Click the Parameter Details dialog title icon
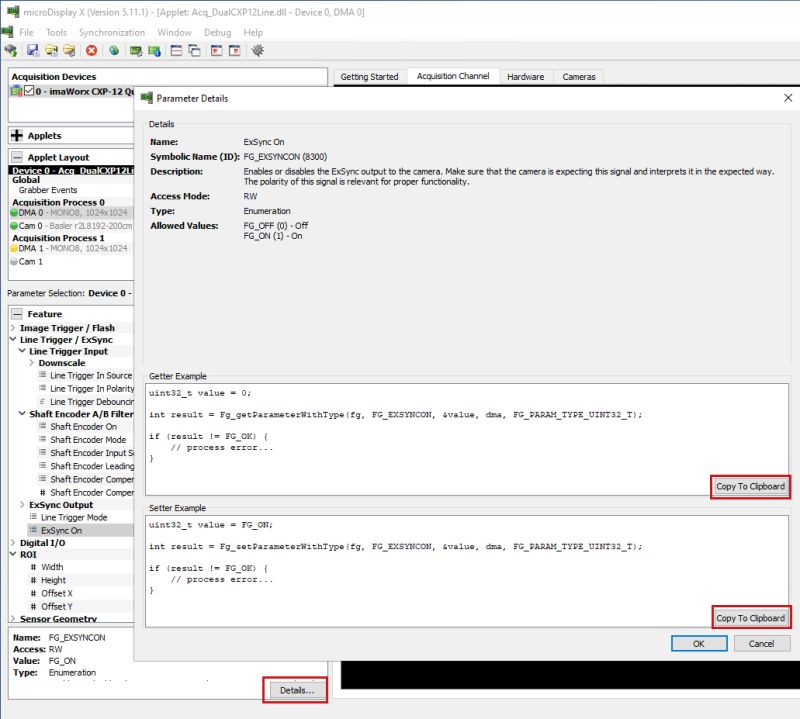This screenshot has width=800, height=719. pyautogui.click(x=147, y=98)
